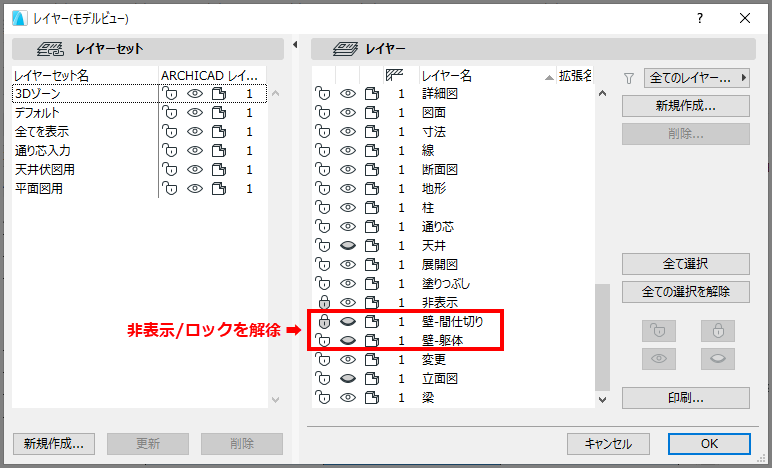Image resolution: width=772 pixels, height=468 pixels.
Task: Click the キャンセル button
Action: tap(608, 444)
